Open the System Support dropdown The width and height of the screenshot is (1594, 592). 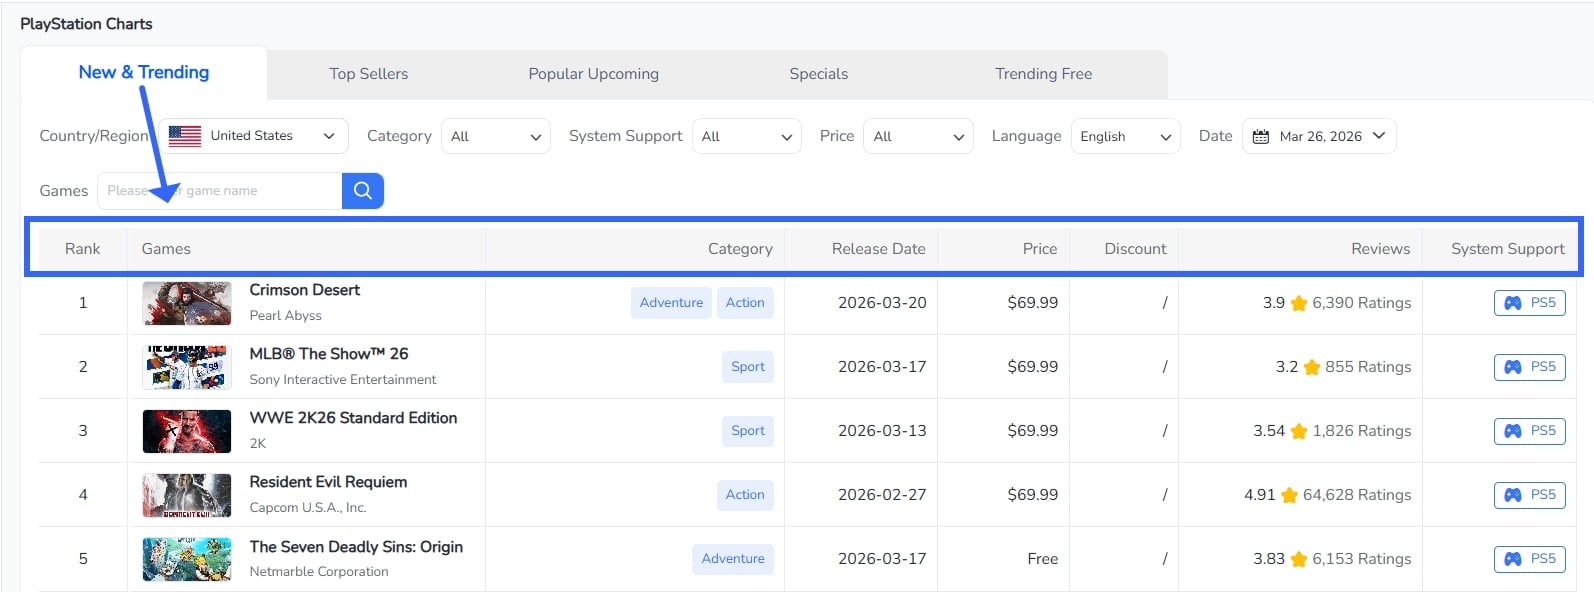coord(746,136)
